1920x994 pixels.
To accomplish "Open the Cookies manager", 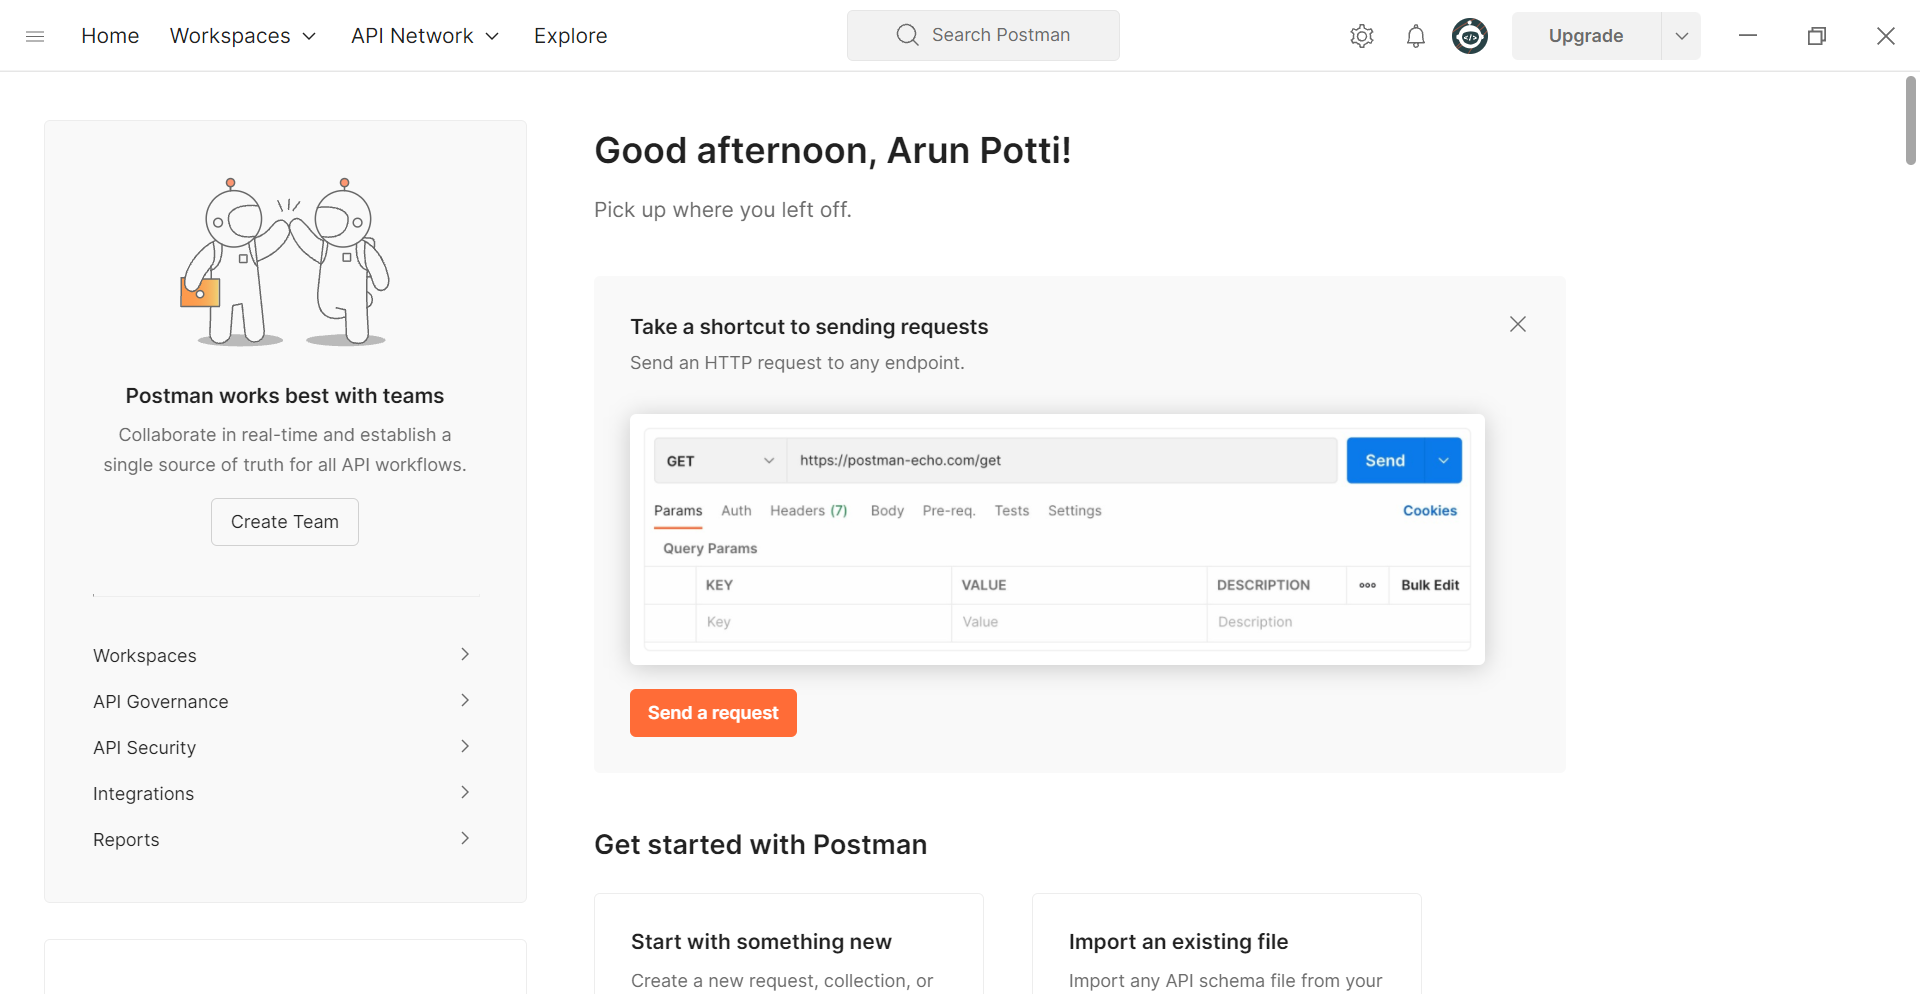I will tap(1429, 510).
